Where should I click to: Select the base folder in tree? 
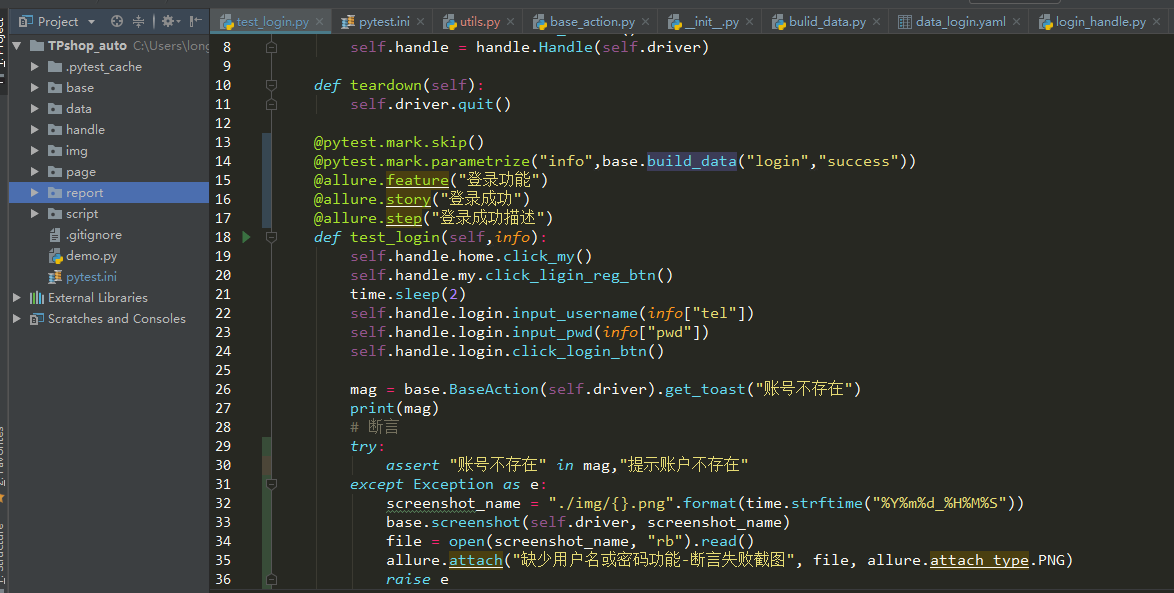pos(79,88)
